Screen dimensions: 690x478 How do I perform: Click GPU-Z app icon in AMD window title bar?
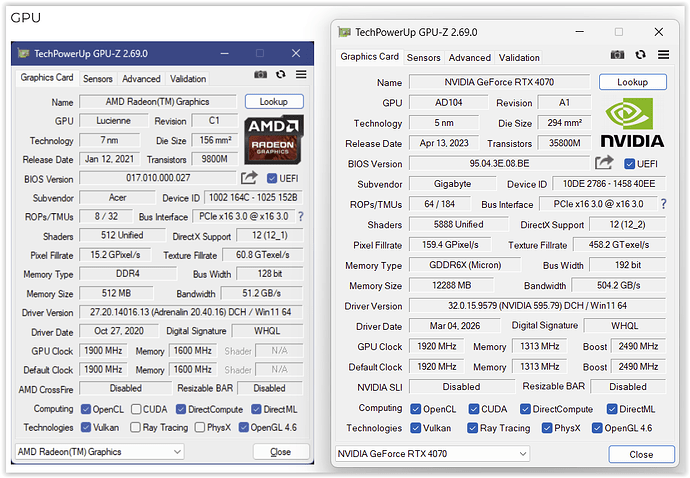23,54
